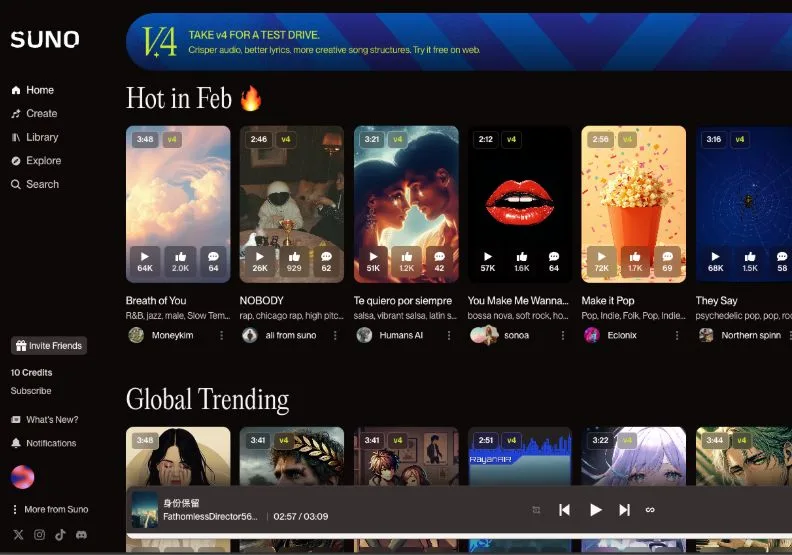Open comments on NOBODY
The height and width of the screenshot is (555, 792).
click(326, 262)
